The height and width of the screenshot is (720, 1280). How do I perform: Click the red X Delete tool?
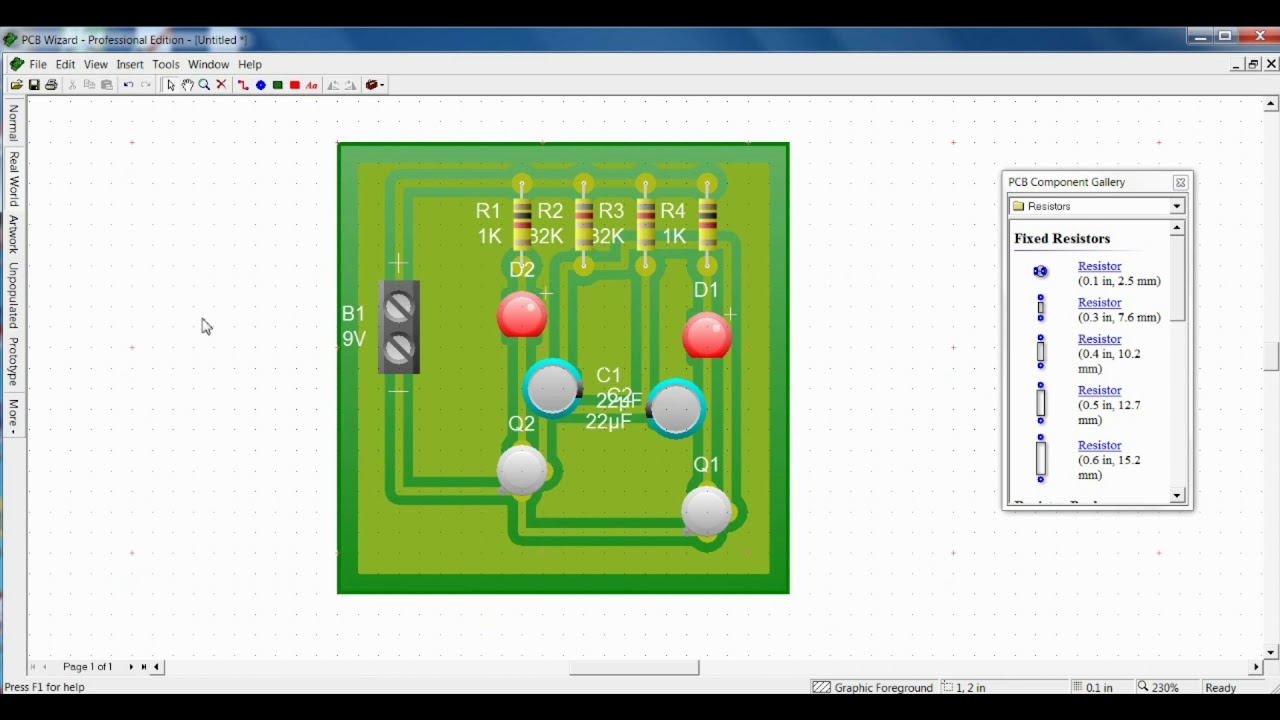[x=221, y=85]
